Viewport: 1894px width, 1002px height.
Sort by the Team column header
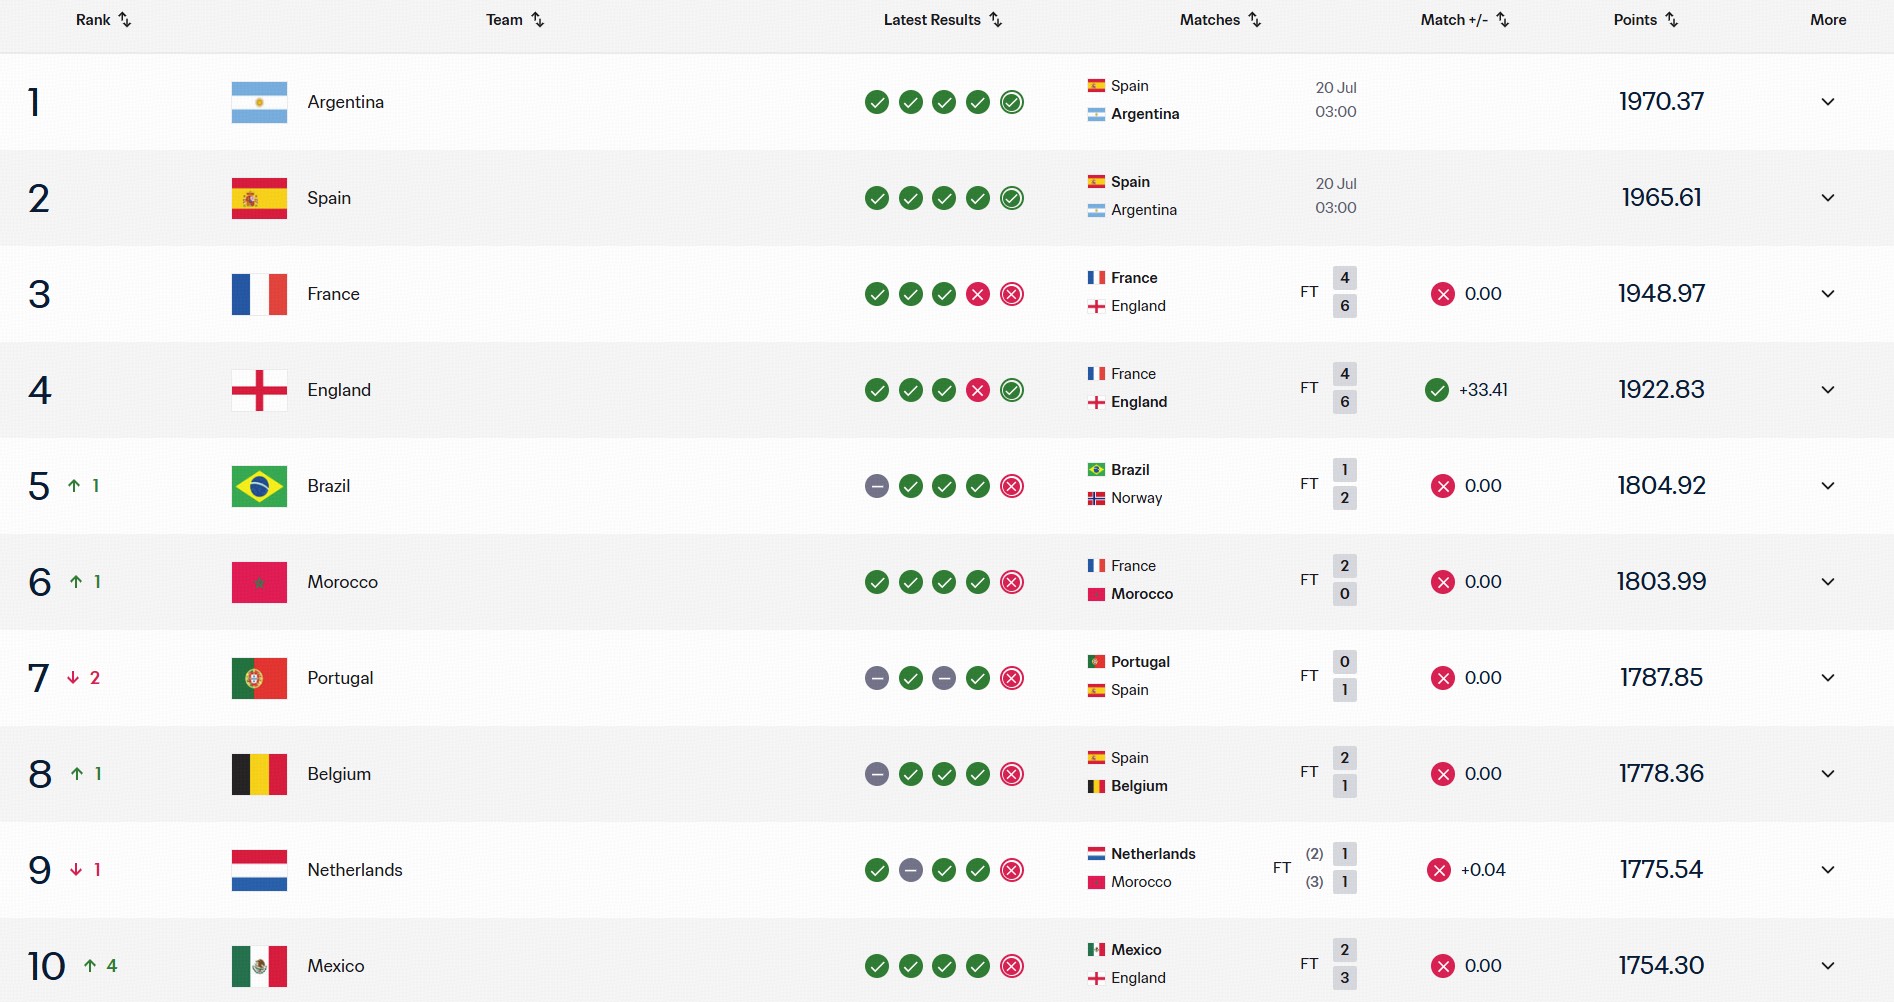pyautogui.click(x=515, y=20)
